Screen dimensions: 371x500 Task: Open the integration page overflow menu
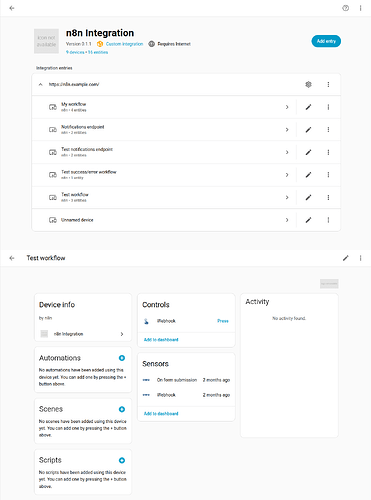pyautogui.click(x=360, y=8)
